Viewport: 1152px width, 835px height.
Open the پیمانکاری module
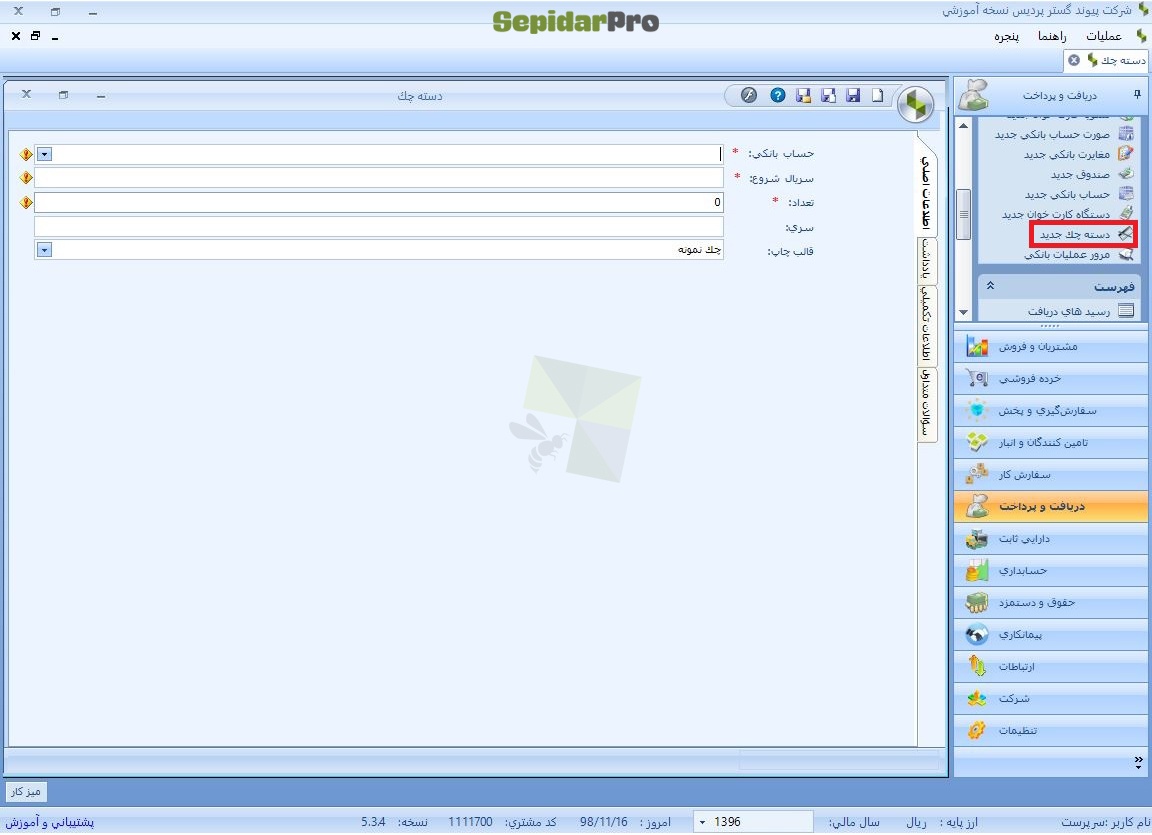[x=1051, y=635]
